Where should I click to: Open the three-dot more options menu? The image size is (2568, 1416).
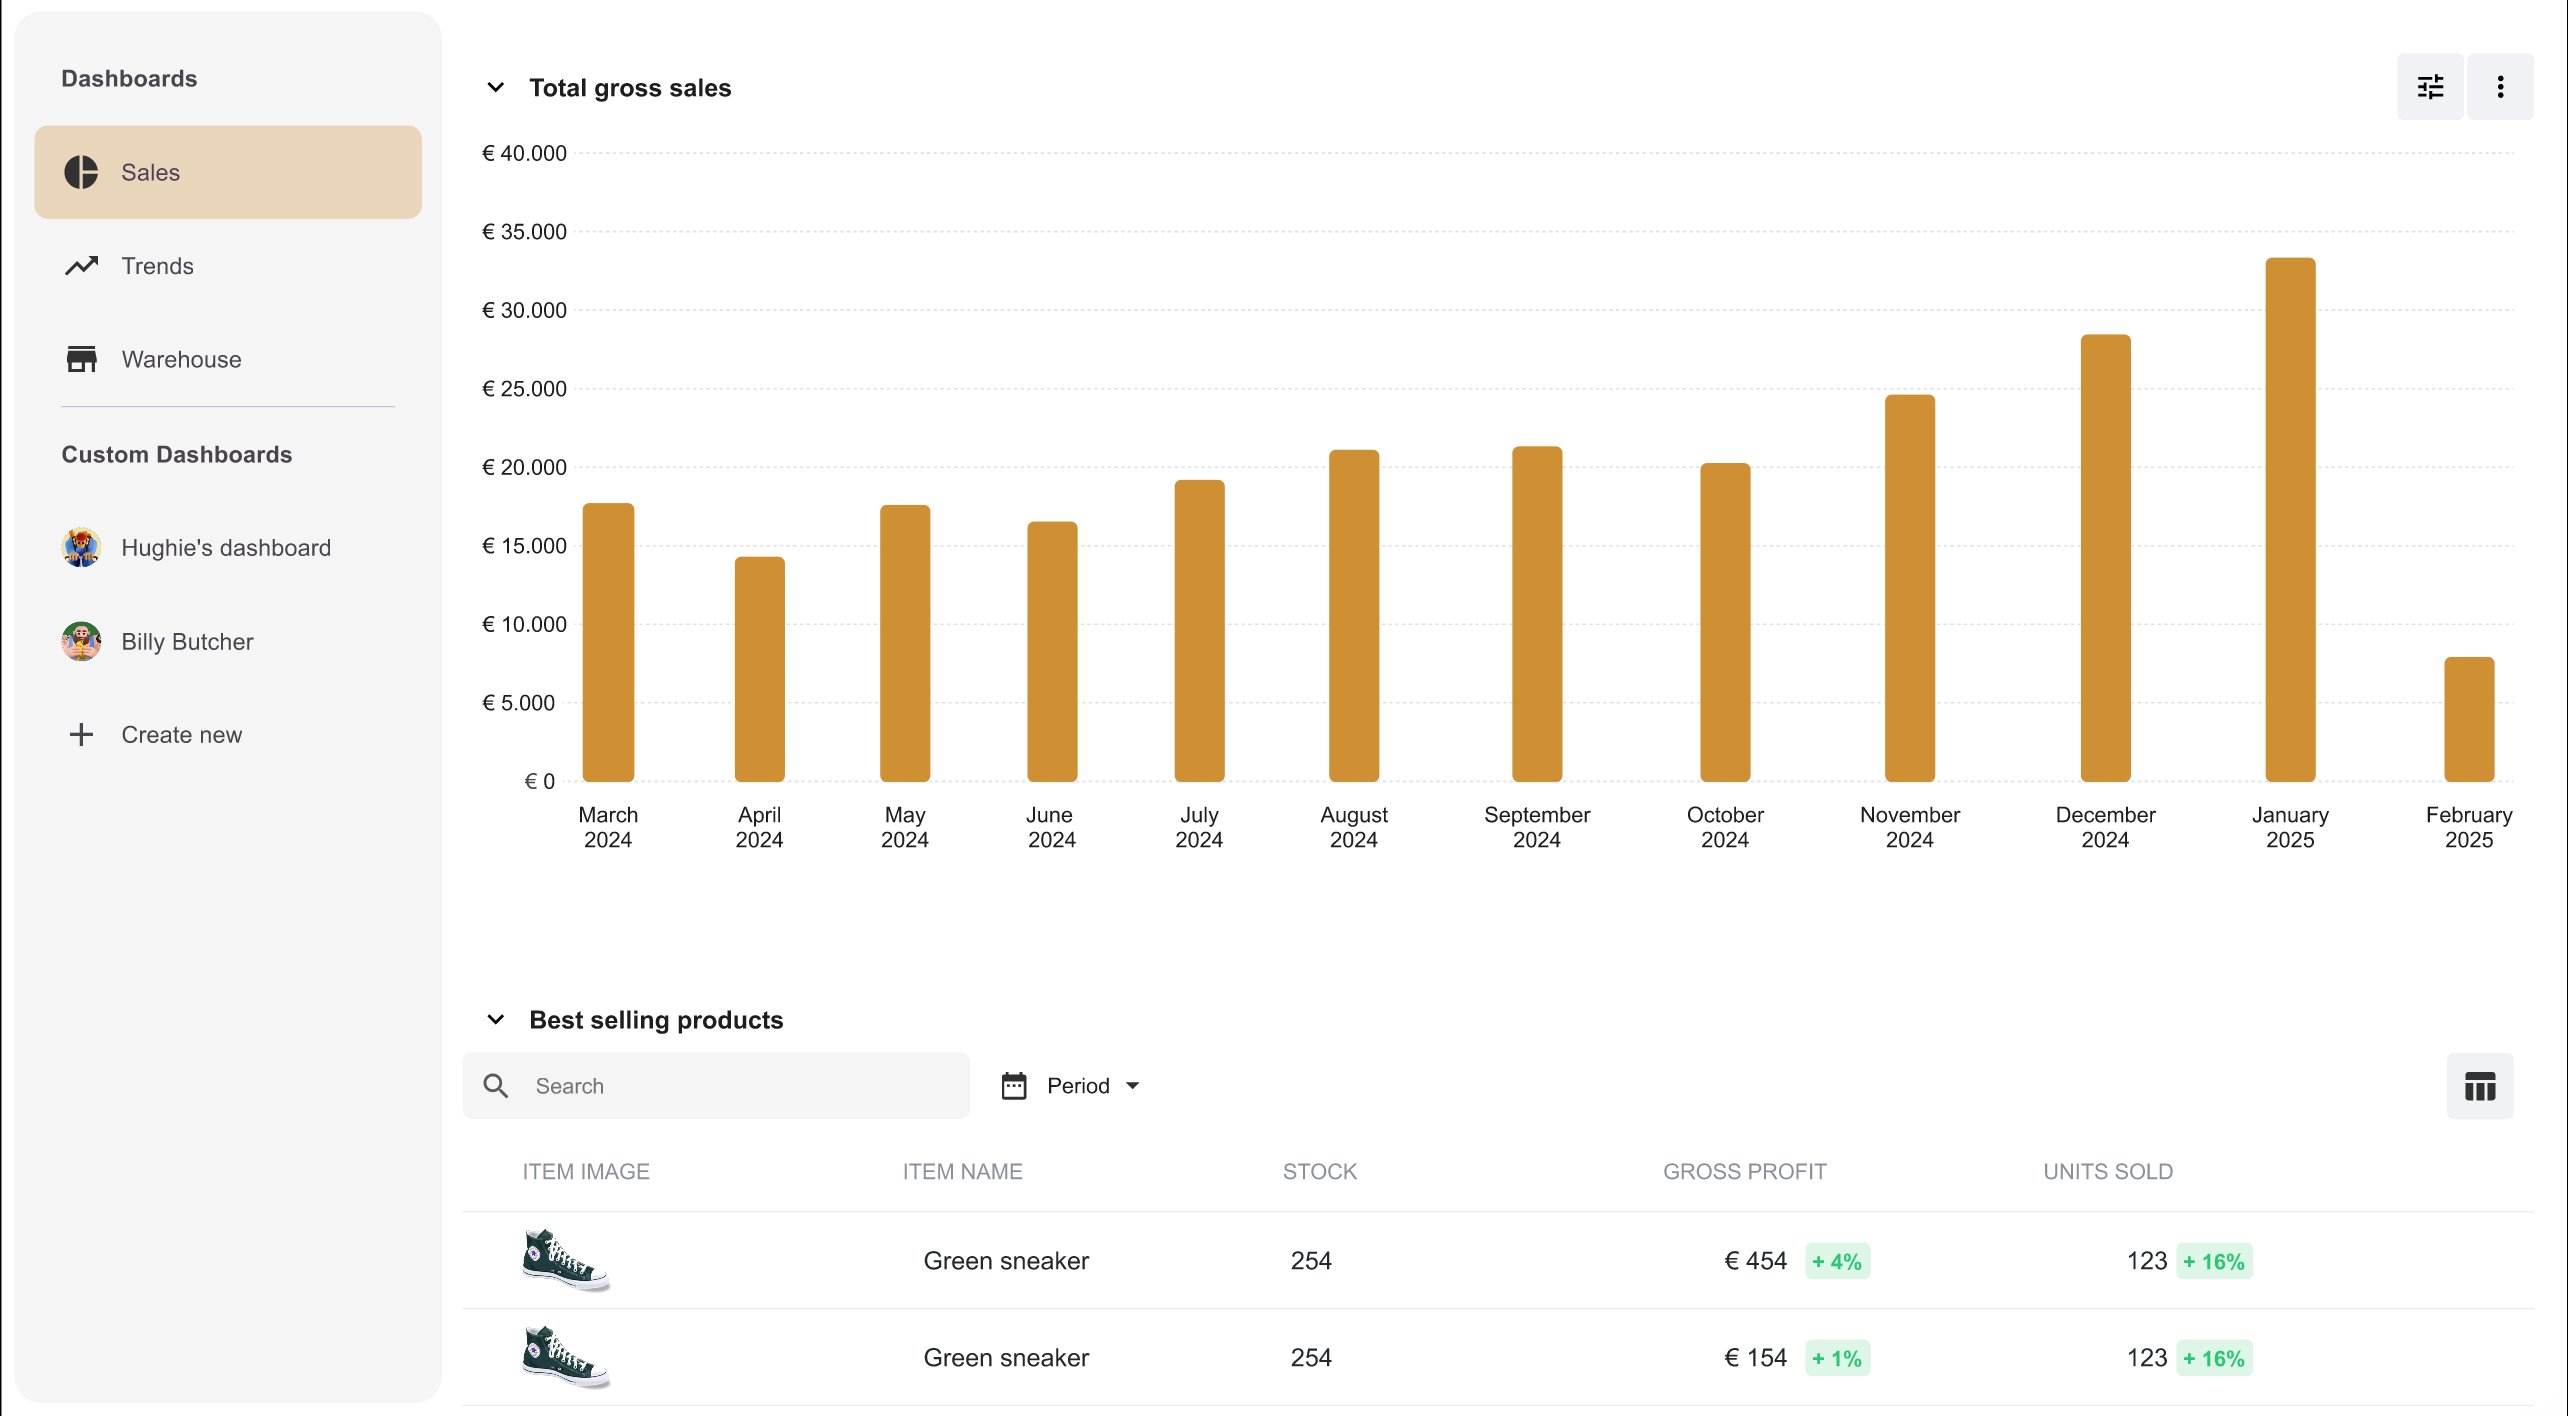click(x=2500, y=87)
